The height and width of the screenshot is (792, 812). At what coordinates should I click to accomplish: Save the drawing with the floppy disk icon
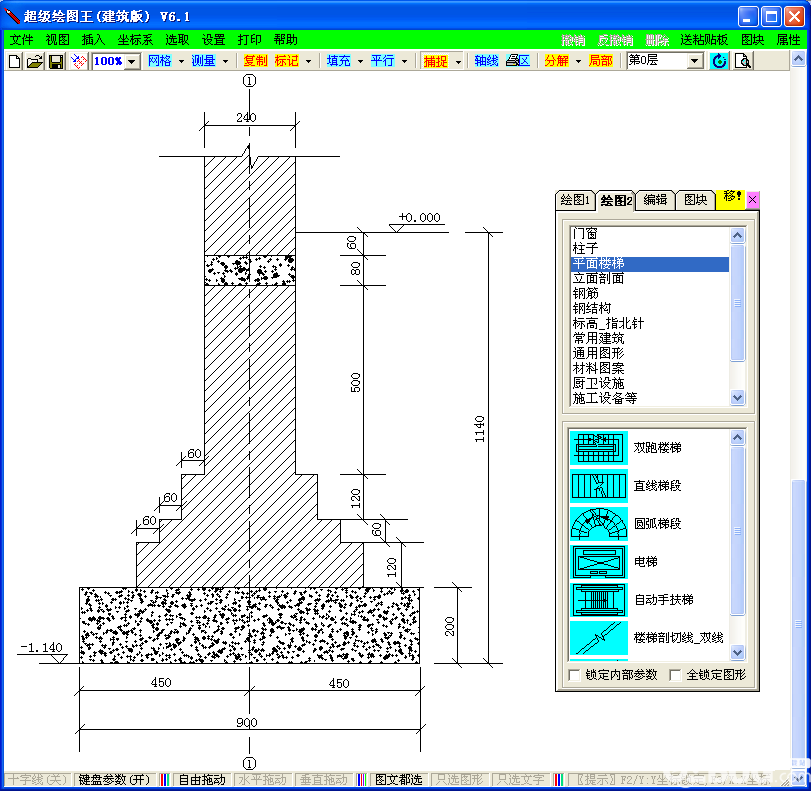(55, 61)
